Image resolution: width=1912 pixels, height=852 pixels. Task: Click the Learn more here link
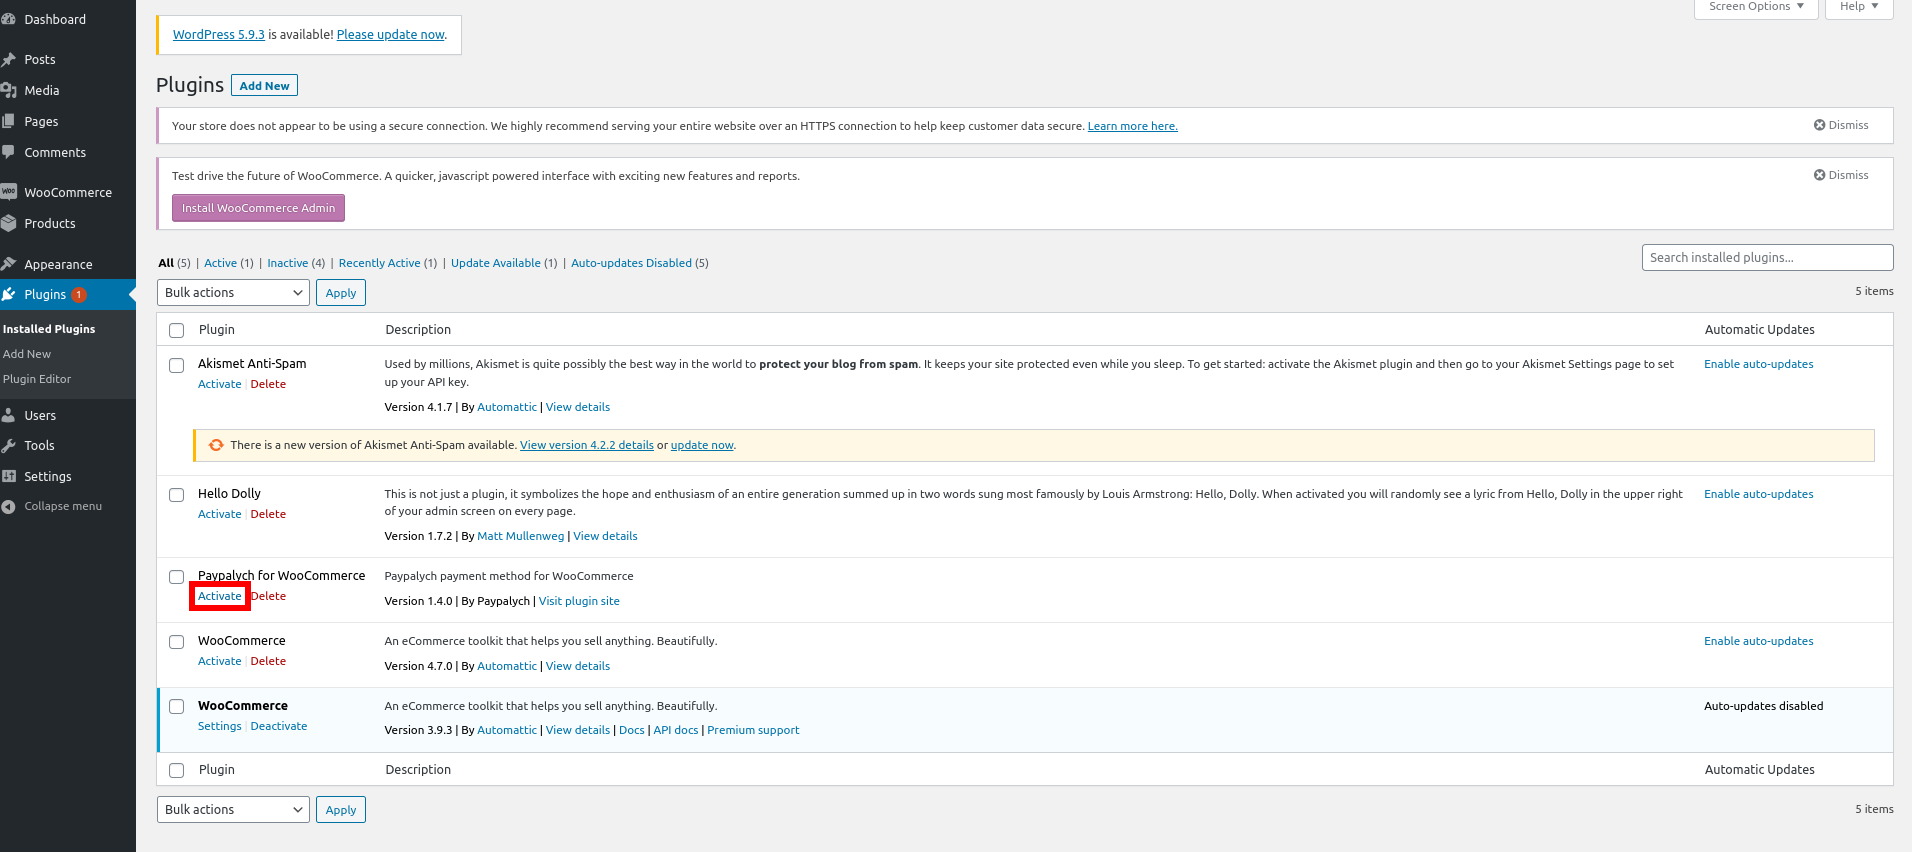[1133, 126]
